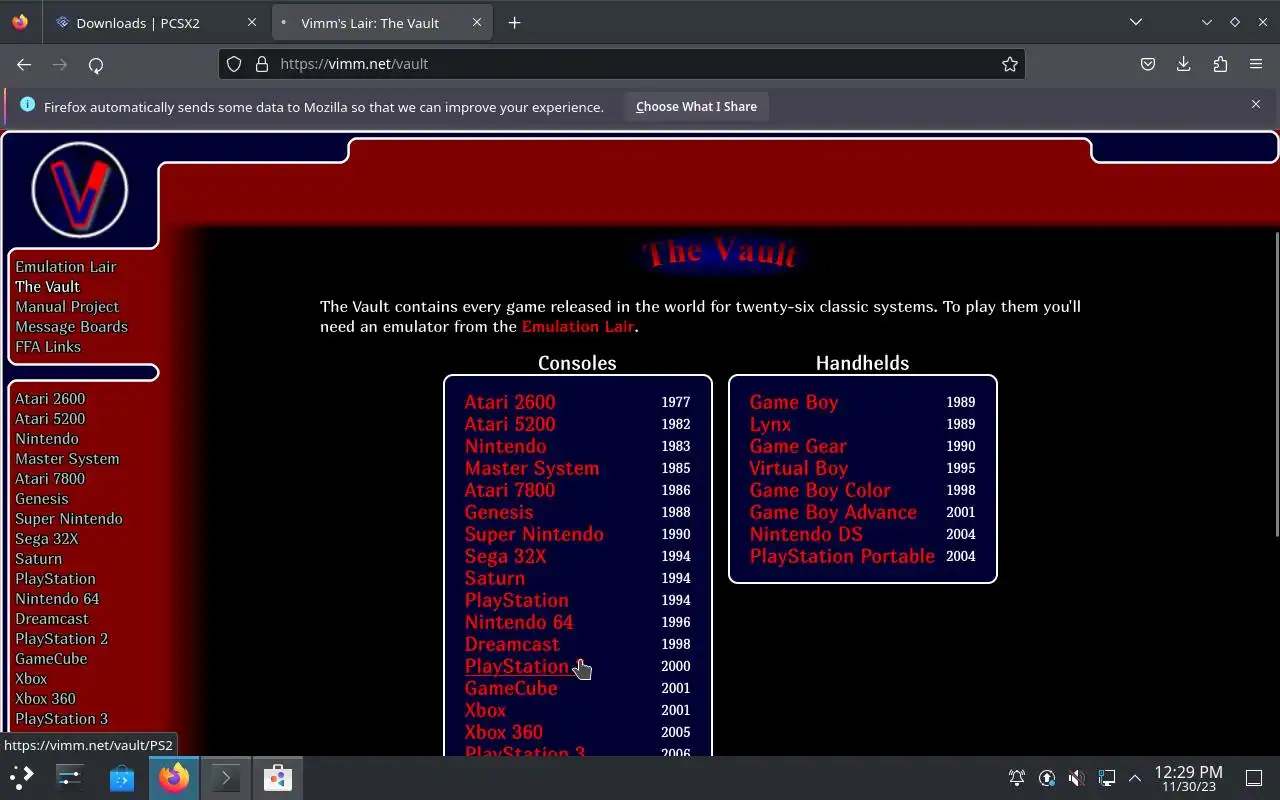The width and height of the screenshot is (1280, 800).
Task: Open Game Gear in Handhelds box
Action: click(x=798, y=446)
